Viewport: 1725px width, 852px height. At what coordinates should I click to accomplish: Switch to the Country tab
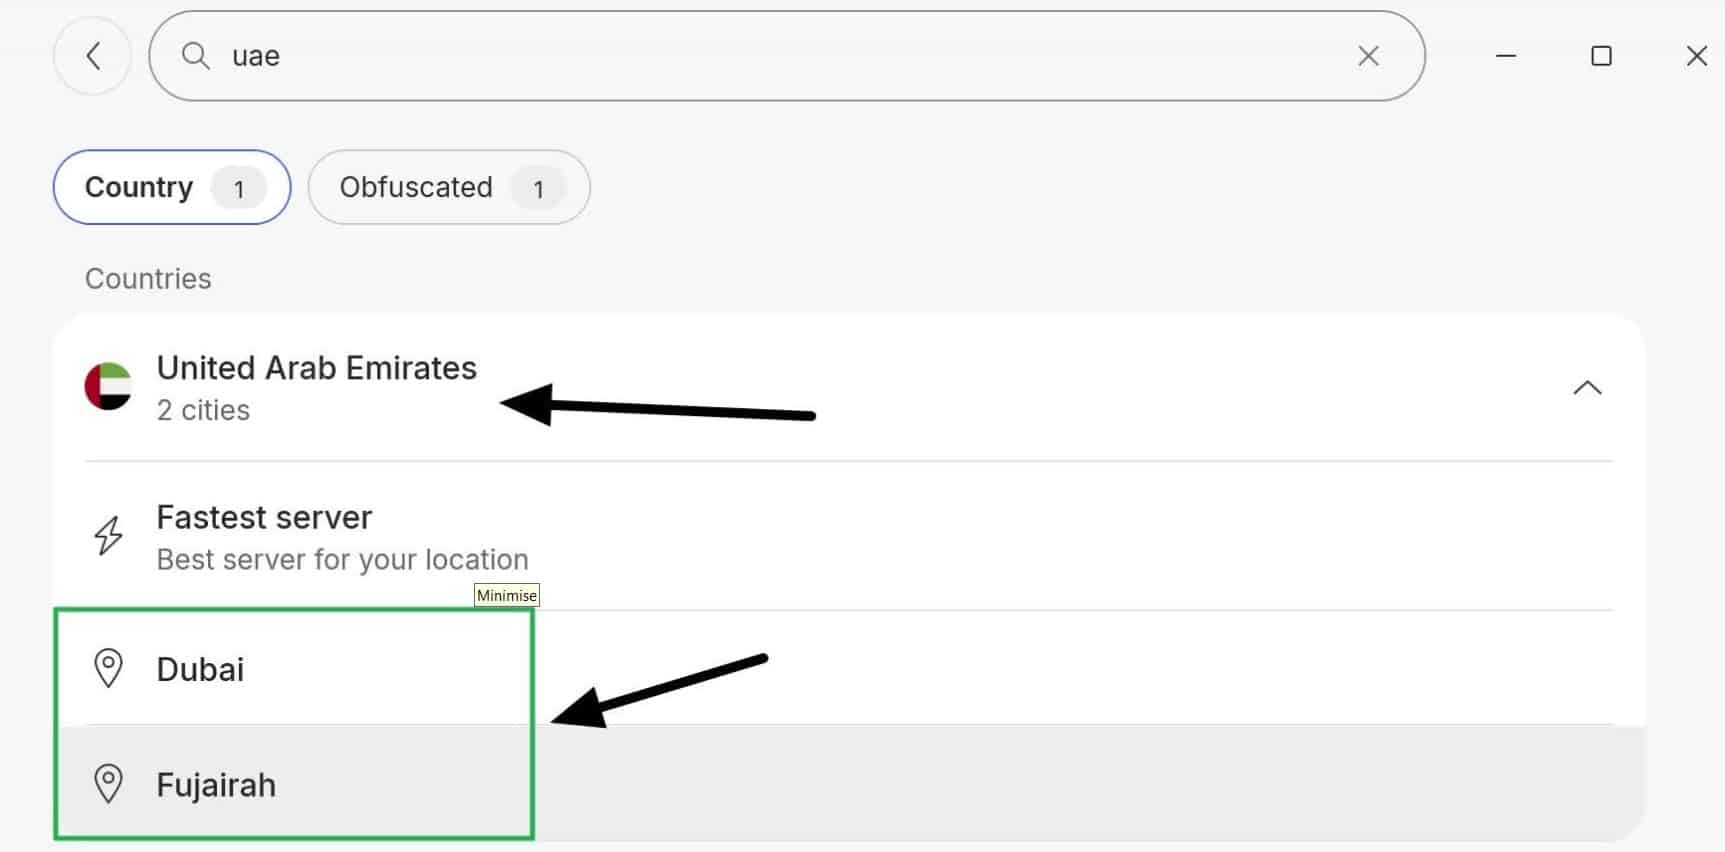[x=172, y=187]
